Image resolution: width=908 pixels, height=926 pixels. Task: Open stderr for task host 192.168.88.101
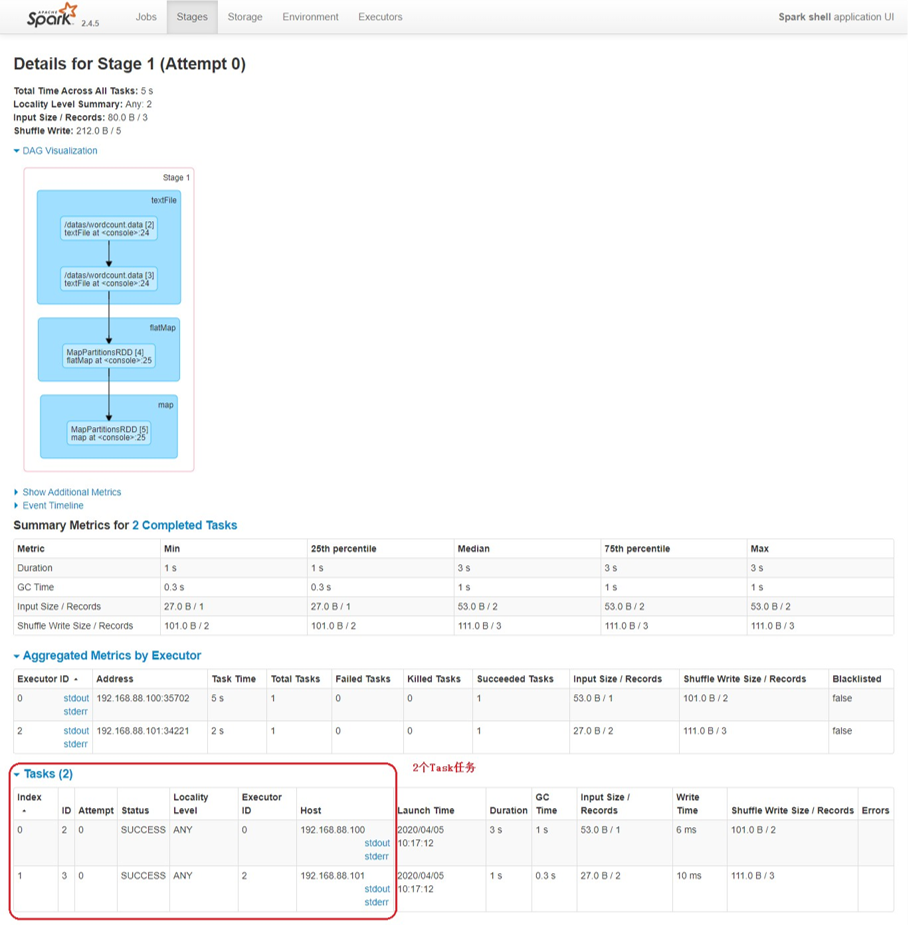click(376, 902)
